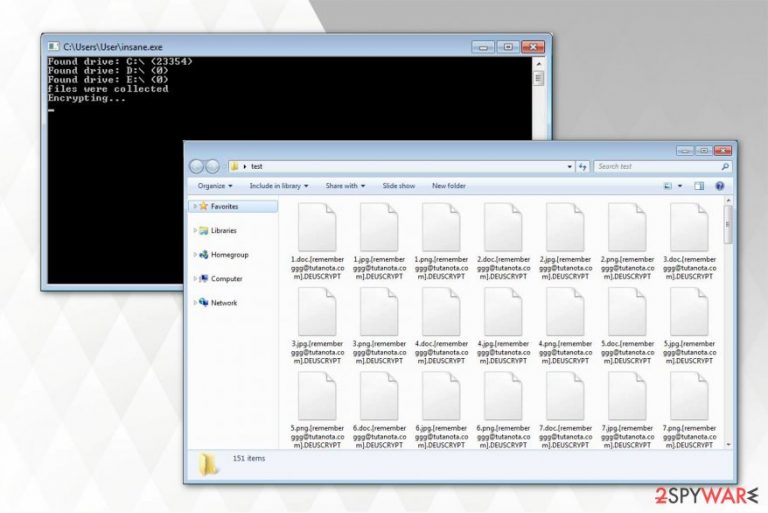Click the Explorer Back navigation button
Image resolution: width=768 pixels, height=513 pixels.
pos(196,167)
